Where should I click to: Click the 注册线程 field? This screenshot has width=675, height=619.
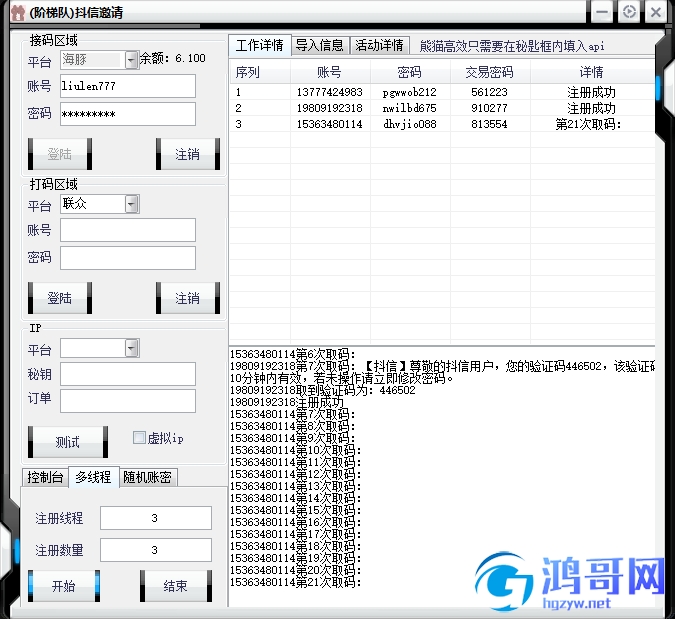click(156, 518)
